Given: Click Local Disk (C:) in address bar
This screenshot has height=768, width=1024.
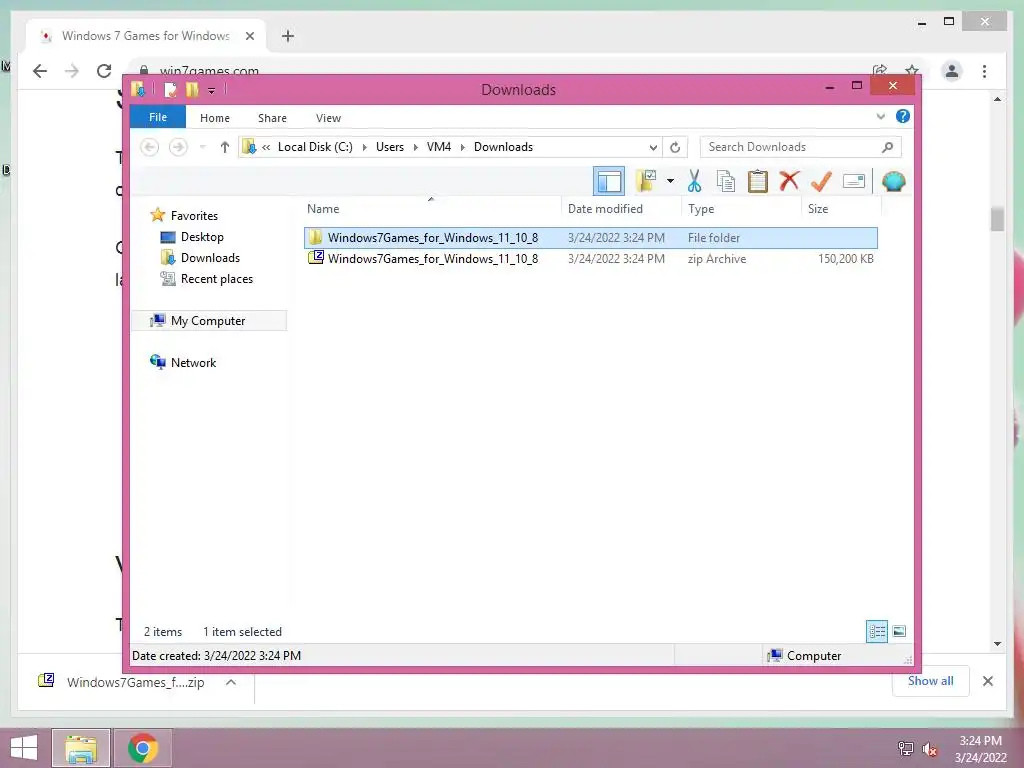Looking at the screenshot, I should click(x=315, y=147).
